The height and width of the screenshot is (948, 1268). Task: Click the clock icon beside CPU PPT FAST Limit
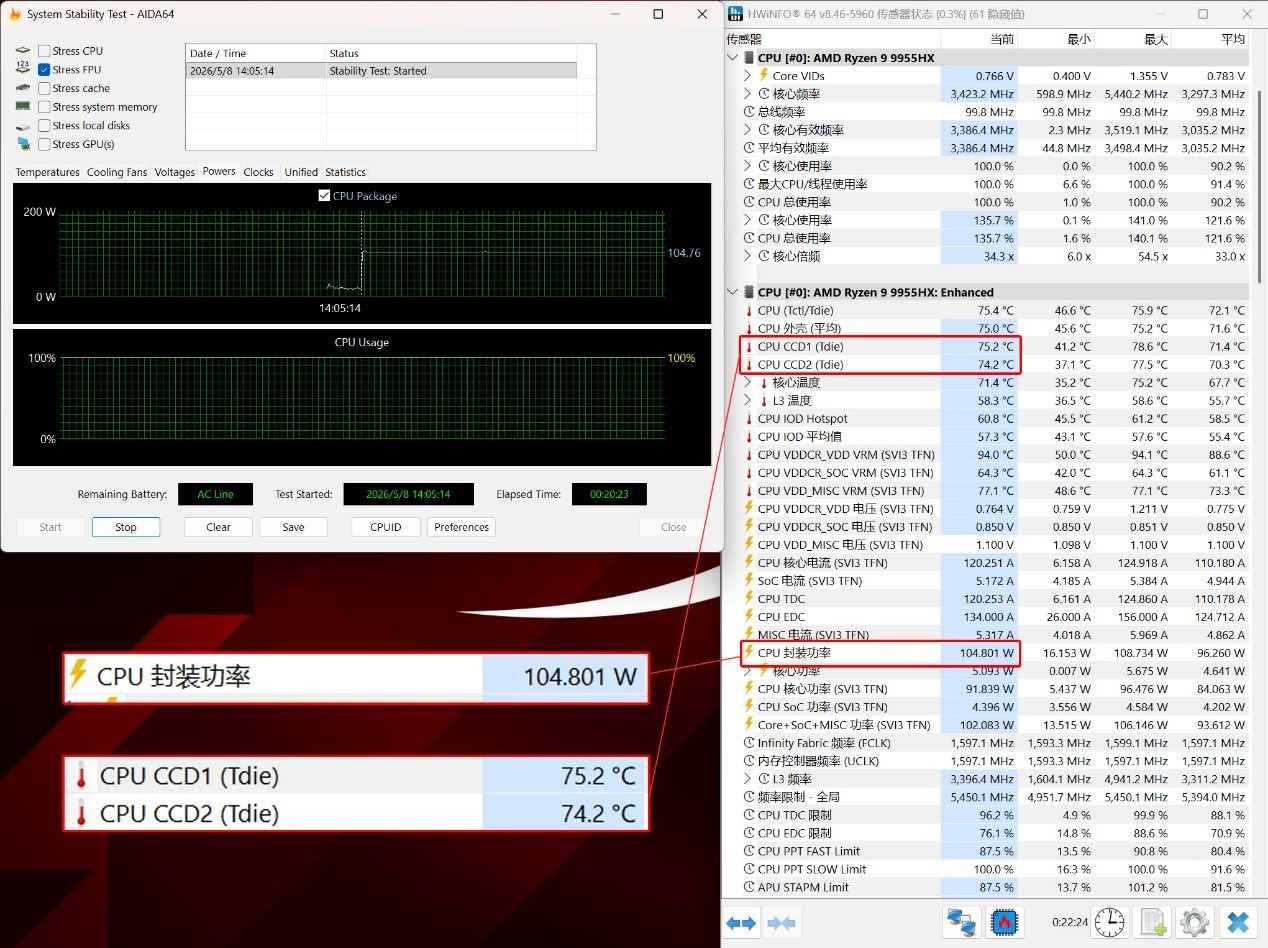pyautogui.click(x=749, y=851)
